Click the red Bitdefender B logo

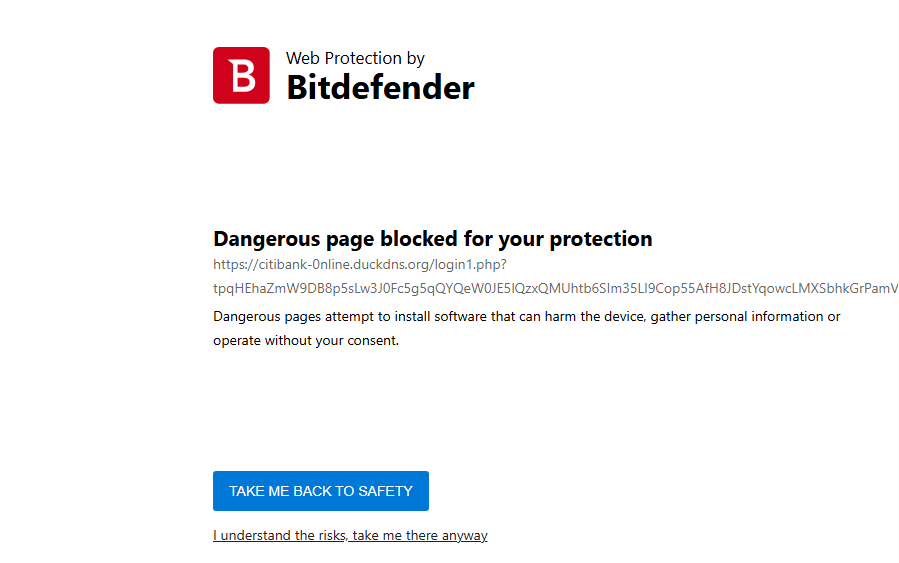(x=241, y=75)
